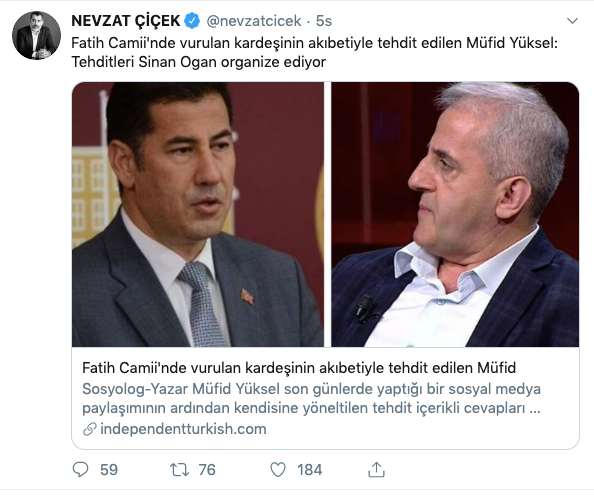
Task: Open the NEVZAT ÇİÇEK display name
Action: [126, 20]
